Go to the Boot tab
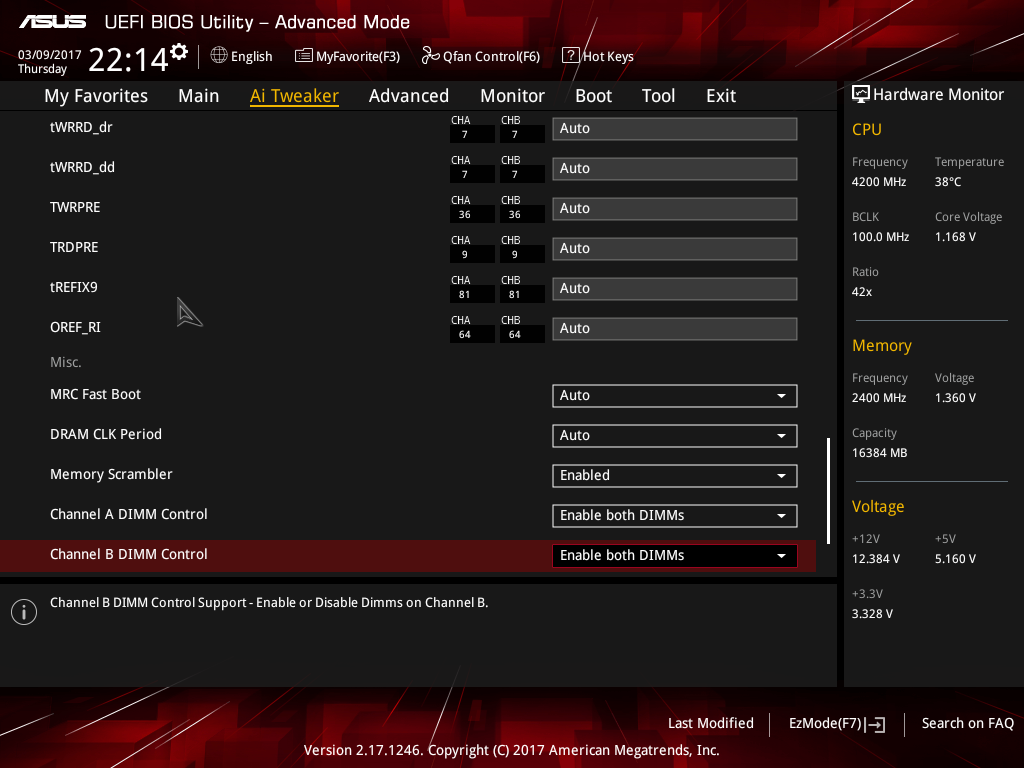This screenshot has height=768, width=1024. pyautogui.click(x=593, y=96)
